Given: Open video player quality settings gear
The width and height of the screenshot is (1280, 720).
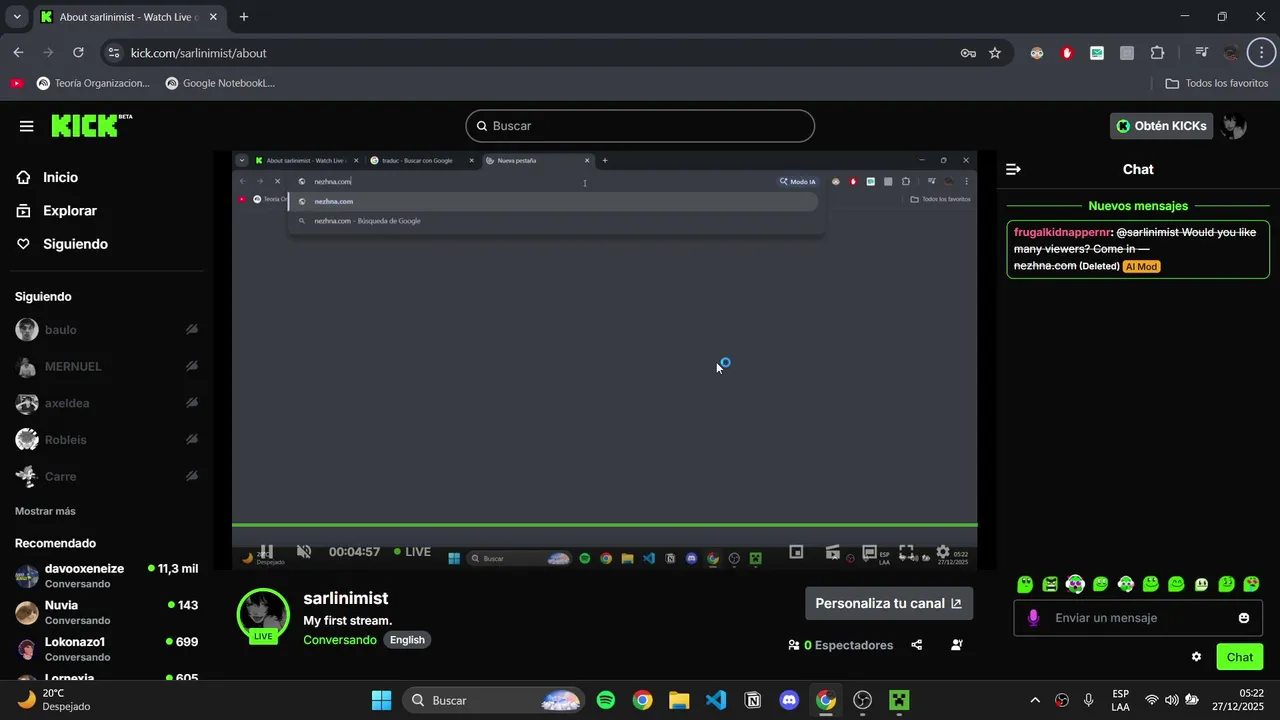Looking at the screenshot, I should [942, 551].
